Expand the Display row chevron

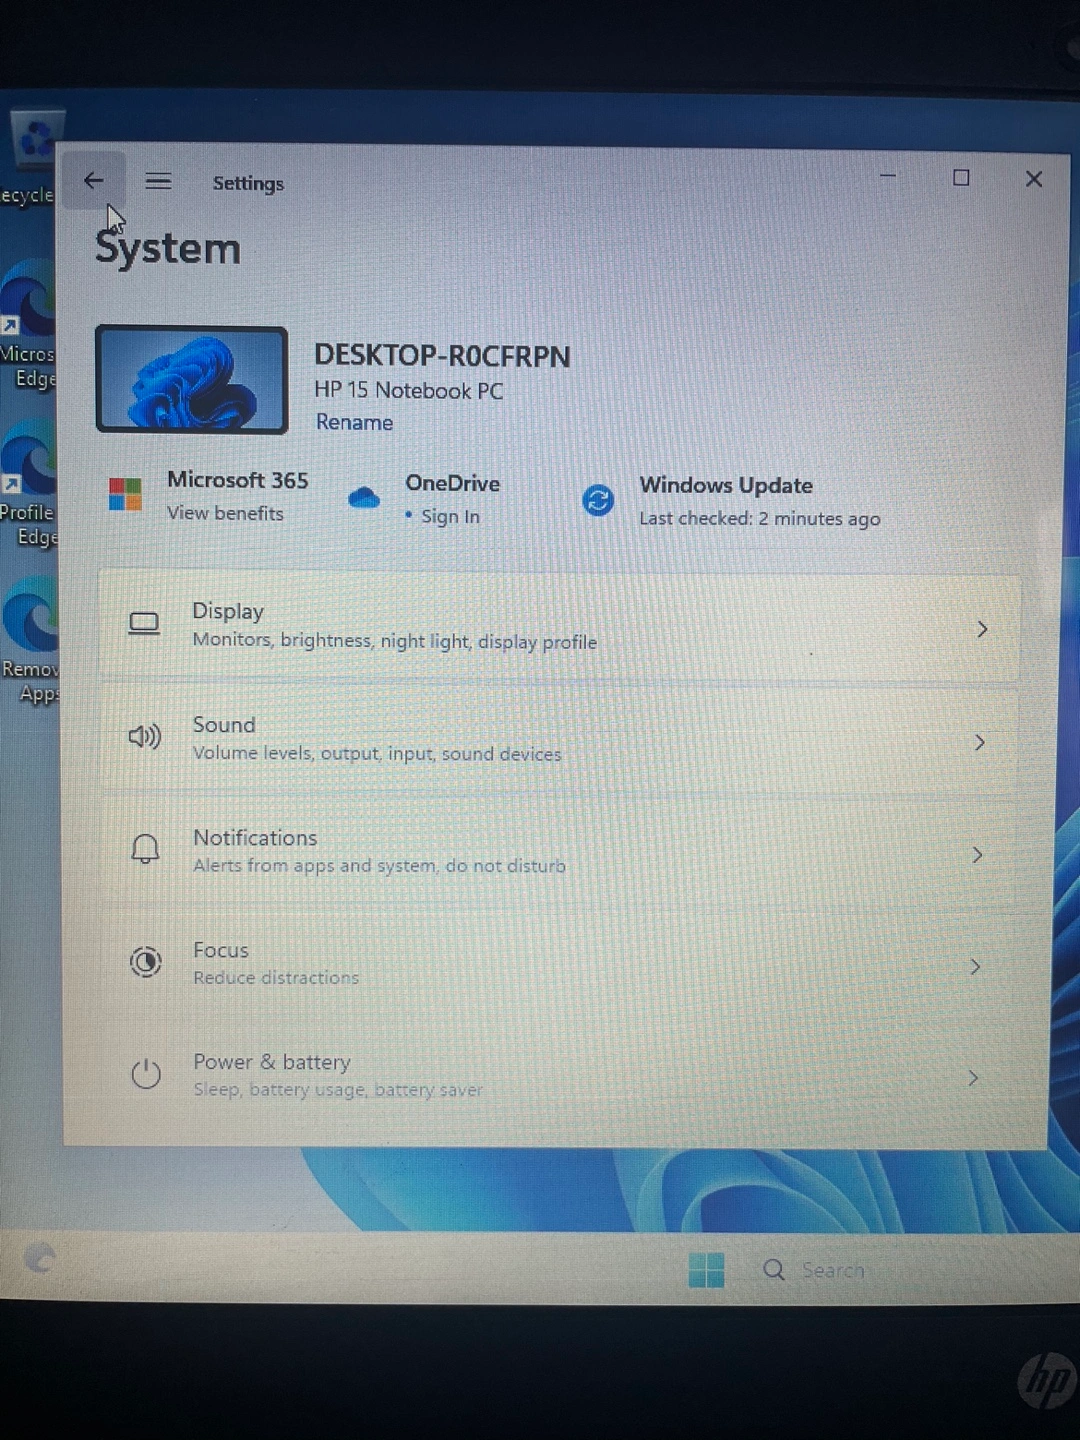(x=982, y=629)
